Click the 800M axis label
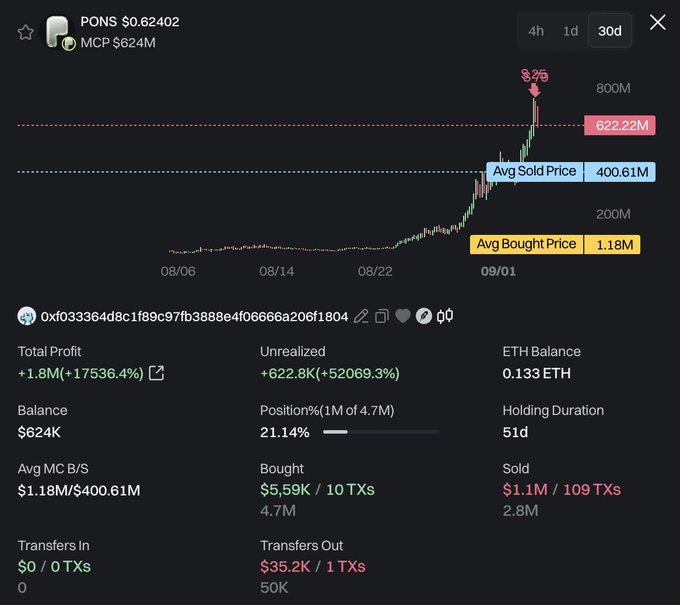This screenshot has height=605, width=680. click(613, 88)
